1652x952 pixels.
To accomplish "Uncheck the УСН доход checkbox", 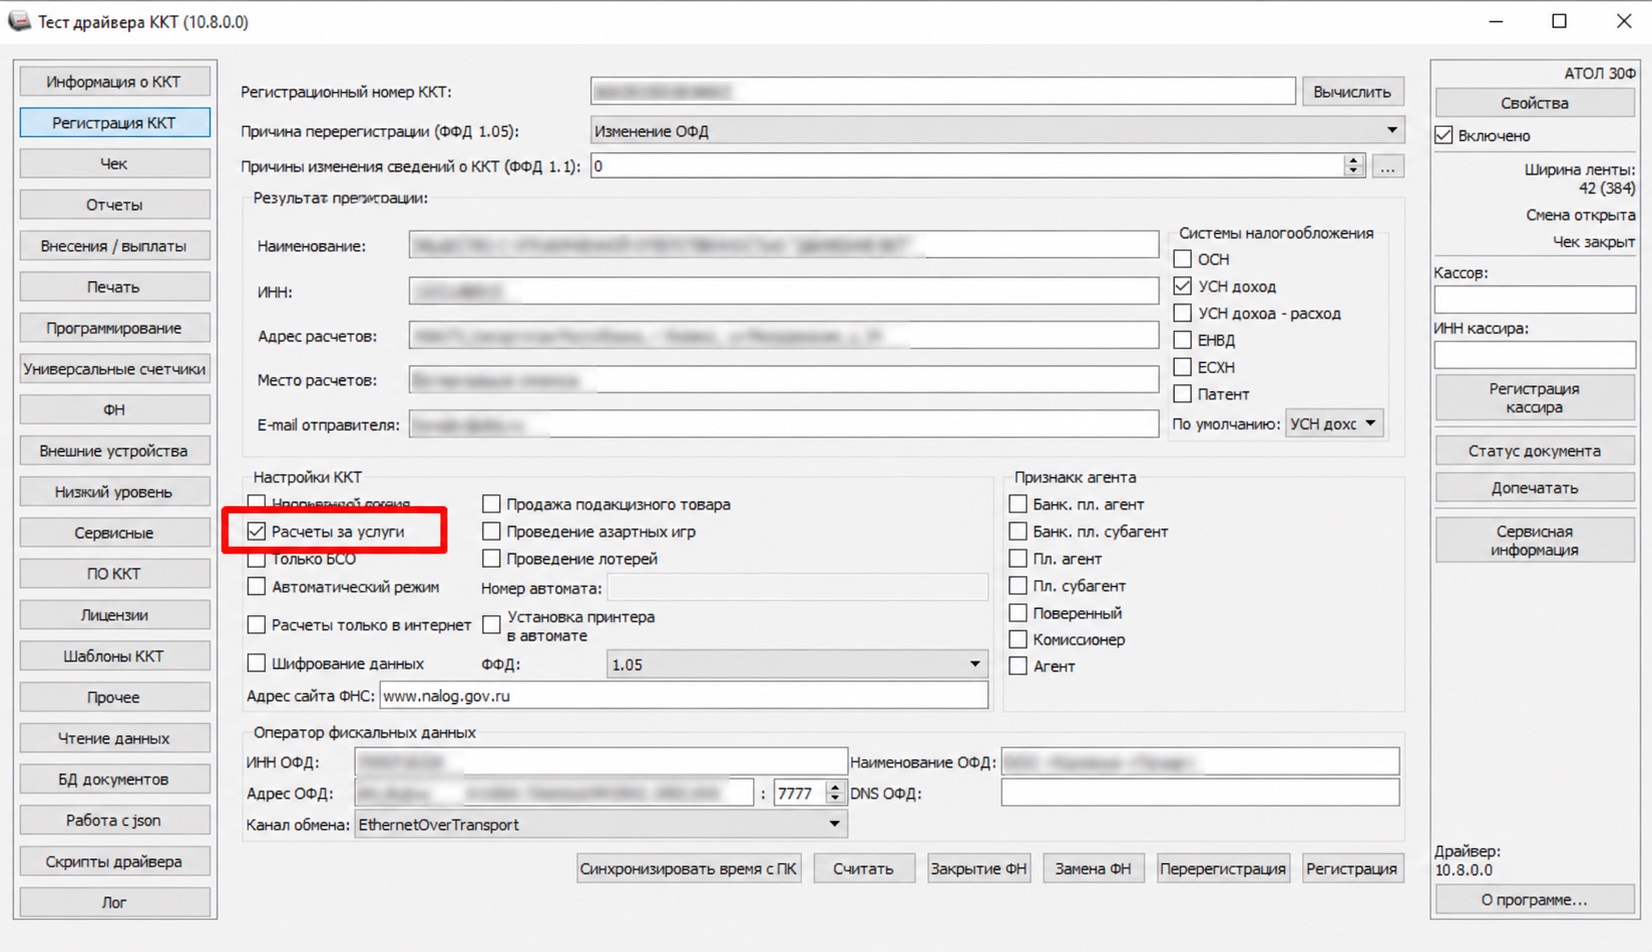I will pyautogui.click(x=1183, y=286).
